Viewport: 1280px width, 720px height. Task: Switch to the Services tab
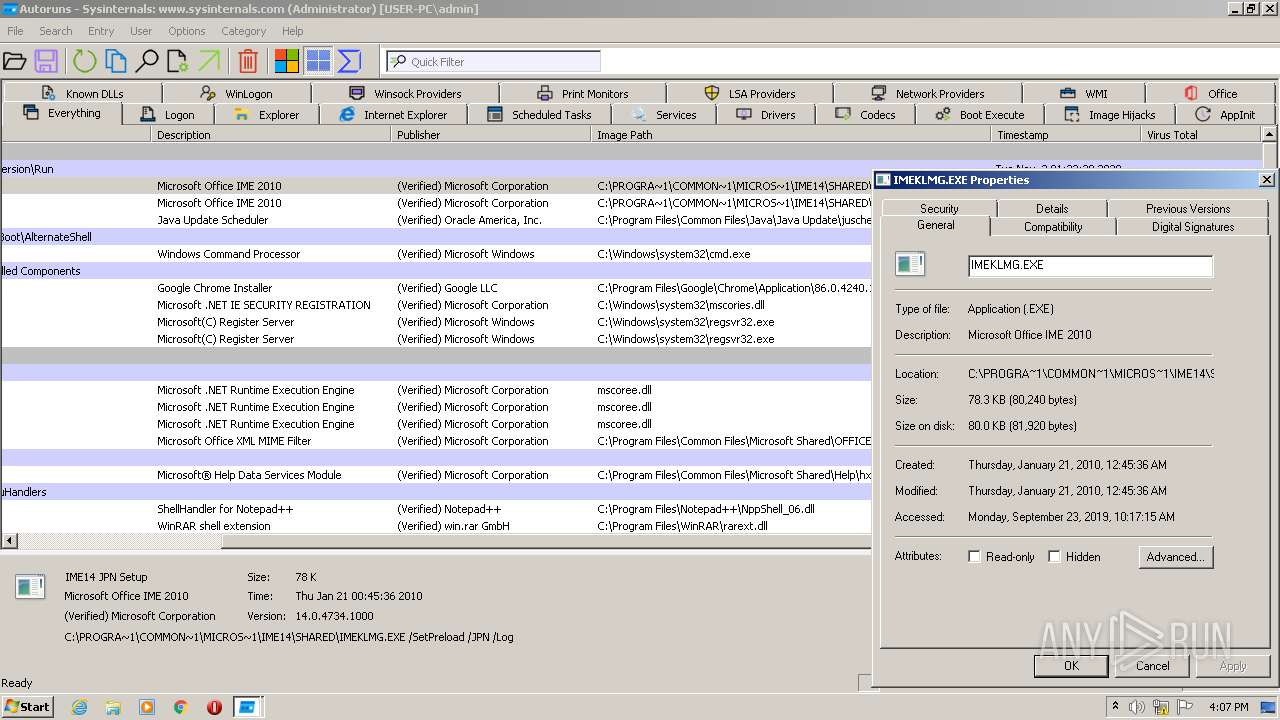coord(664,115)
